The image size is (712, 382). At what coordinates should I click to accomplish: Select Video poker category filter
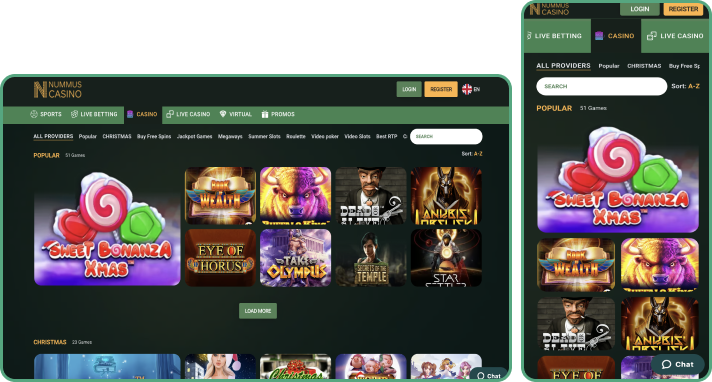point(325,136)
